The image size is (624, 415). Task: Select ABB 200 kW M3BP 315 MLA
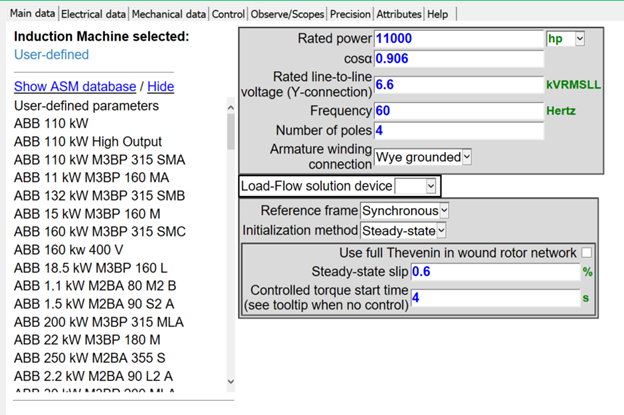(99, 322)
